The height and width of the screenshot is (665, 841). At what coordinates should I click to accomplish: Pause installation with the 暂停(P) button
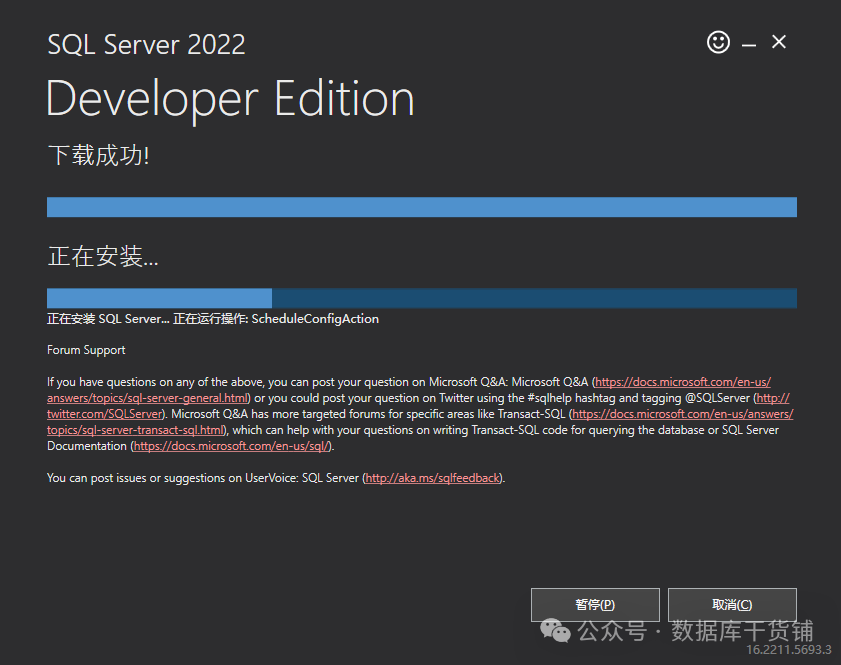click(x=595, y=604)
